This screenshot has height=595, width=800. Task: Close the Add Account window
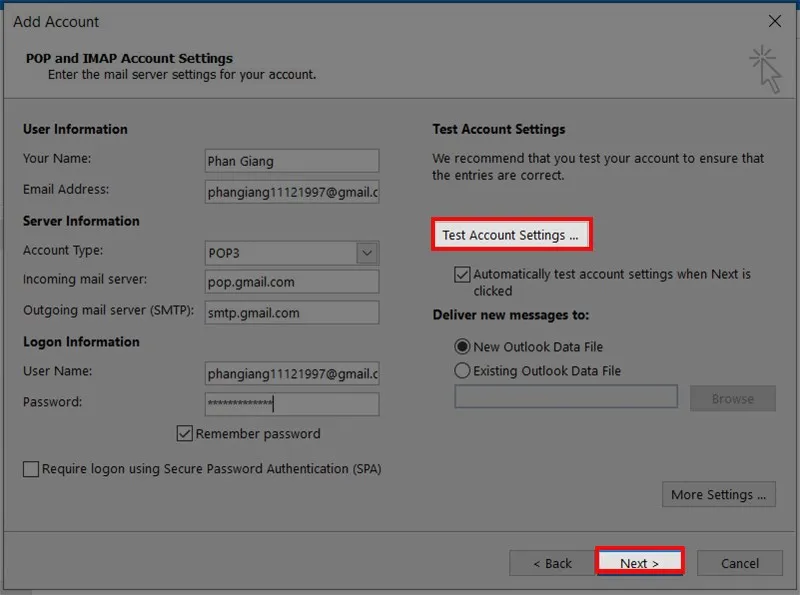[775, 21]
